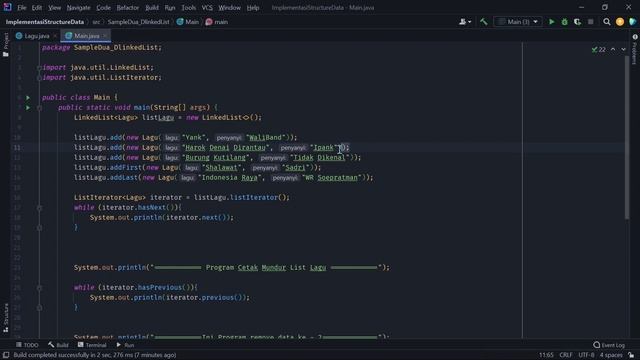
Task: Open the Event Log
Action: pos(609,345)
